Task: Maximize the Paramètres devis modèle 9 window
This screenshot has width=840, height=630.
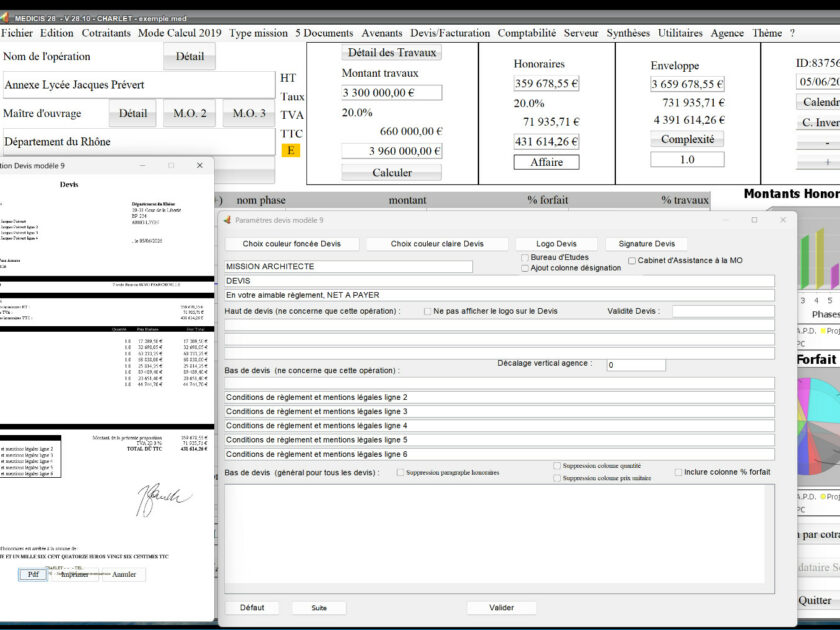Action: tap(754, 220)
